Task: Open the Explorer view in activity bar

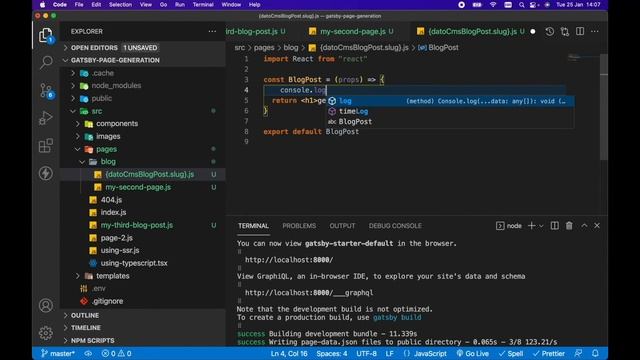Action: click(x=46, y=36)
